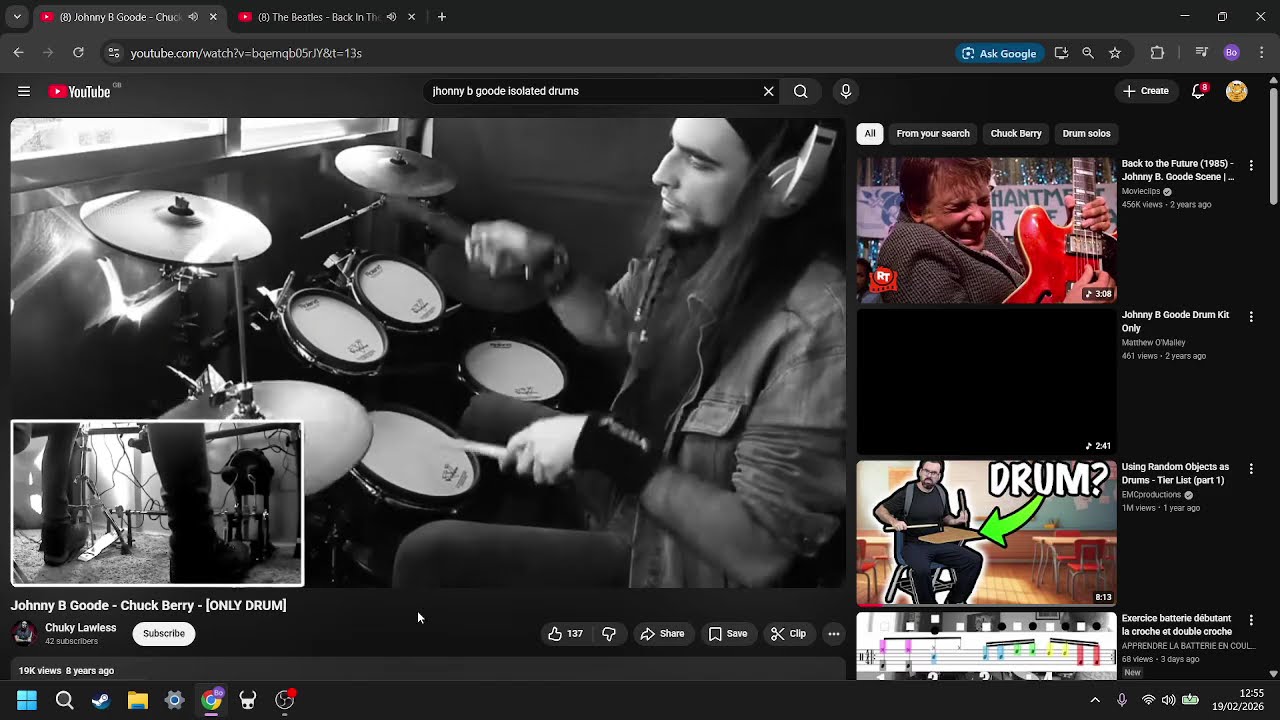Open the Matthew O'Malley channel name
1280x720 pixels.
pyautogui.click(x=1154, y=343)
